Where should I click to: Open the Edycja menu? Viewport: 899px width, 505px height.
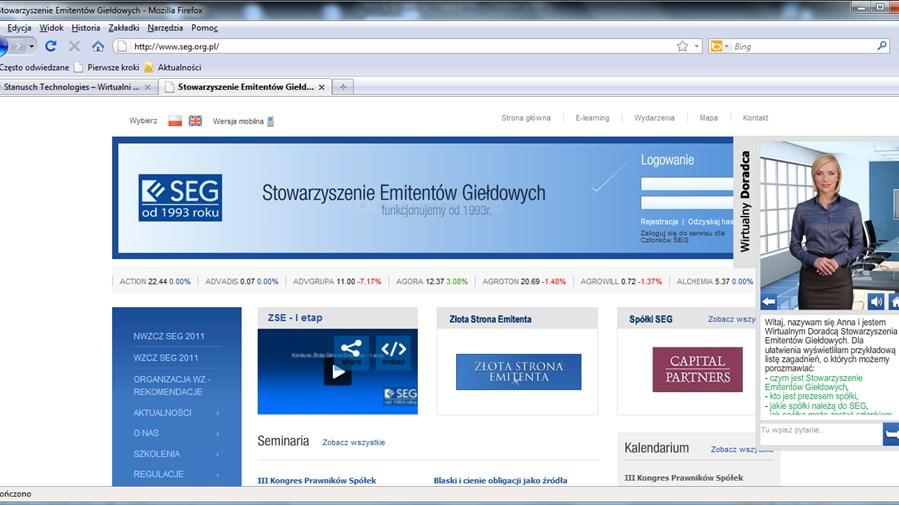(x=19, y=28)
